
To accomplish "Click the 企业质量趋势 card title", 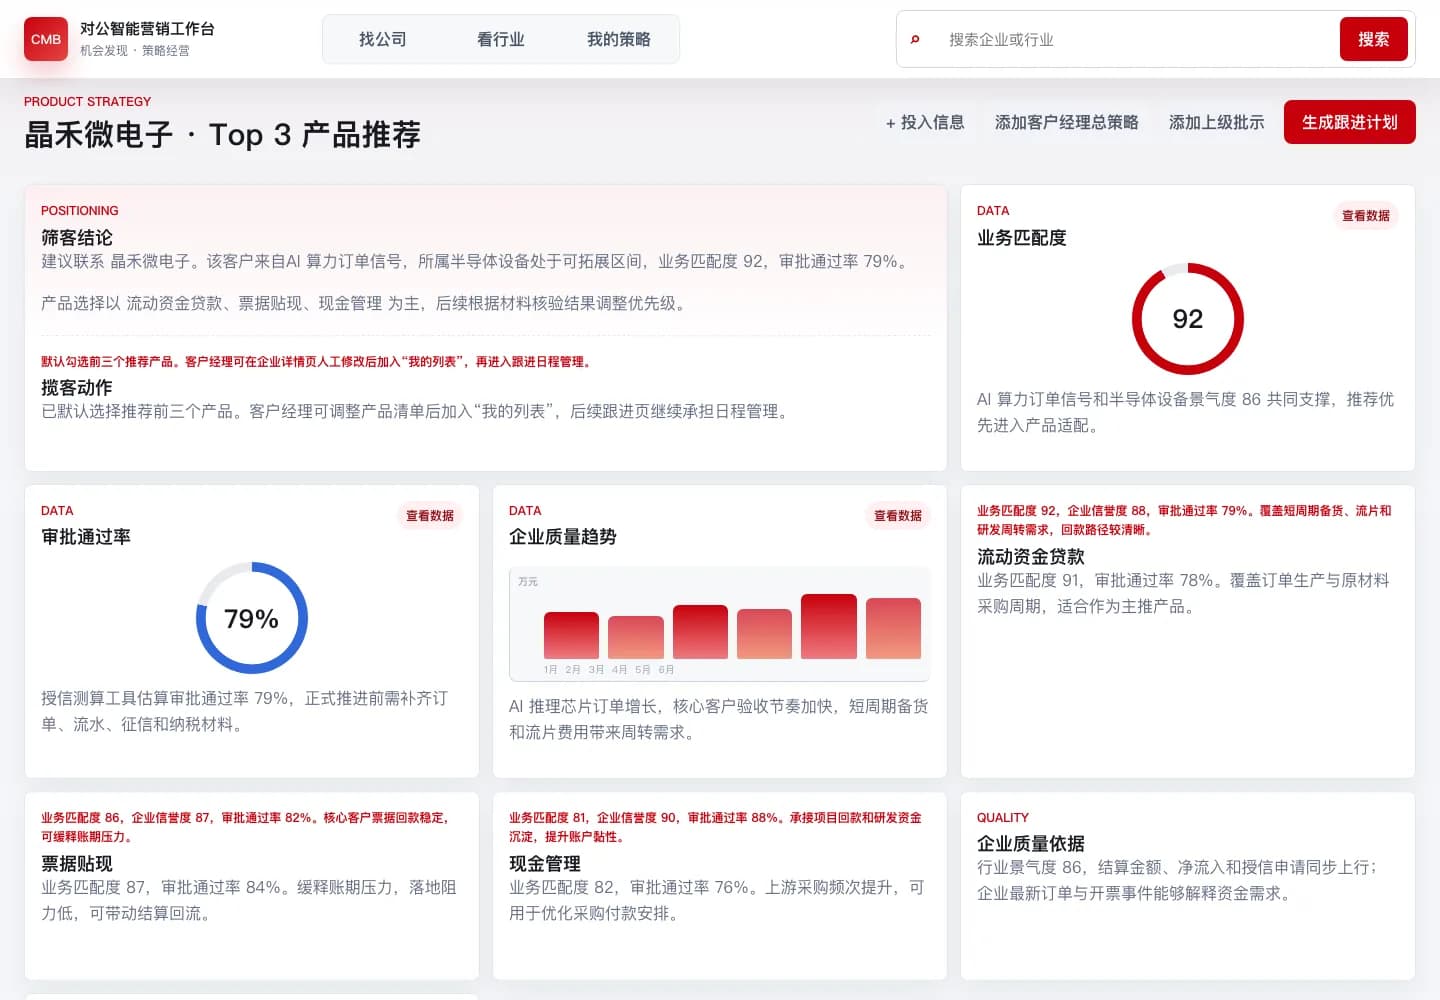I will (563, 536).
